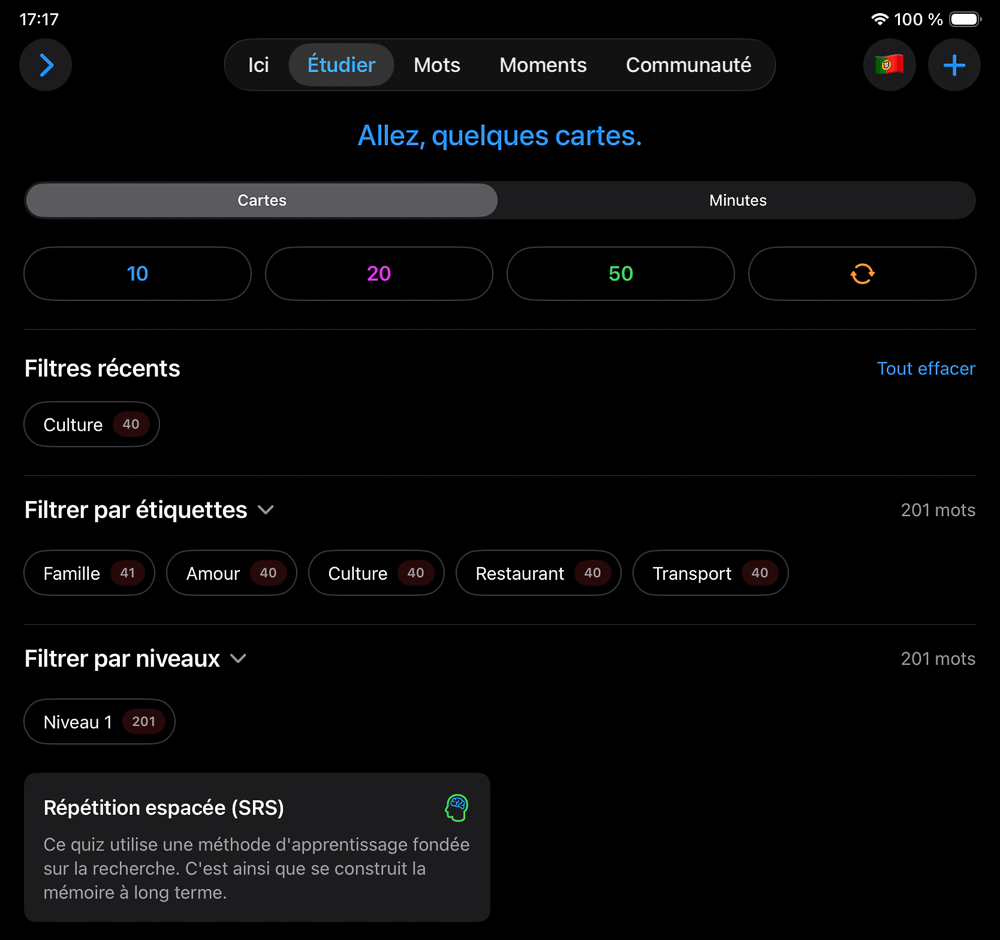Select the Niveau 1 level filter
The image size is (1000, 940).
click(x=99, y=722)
